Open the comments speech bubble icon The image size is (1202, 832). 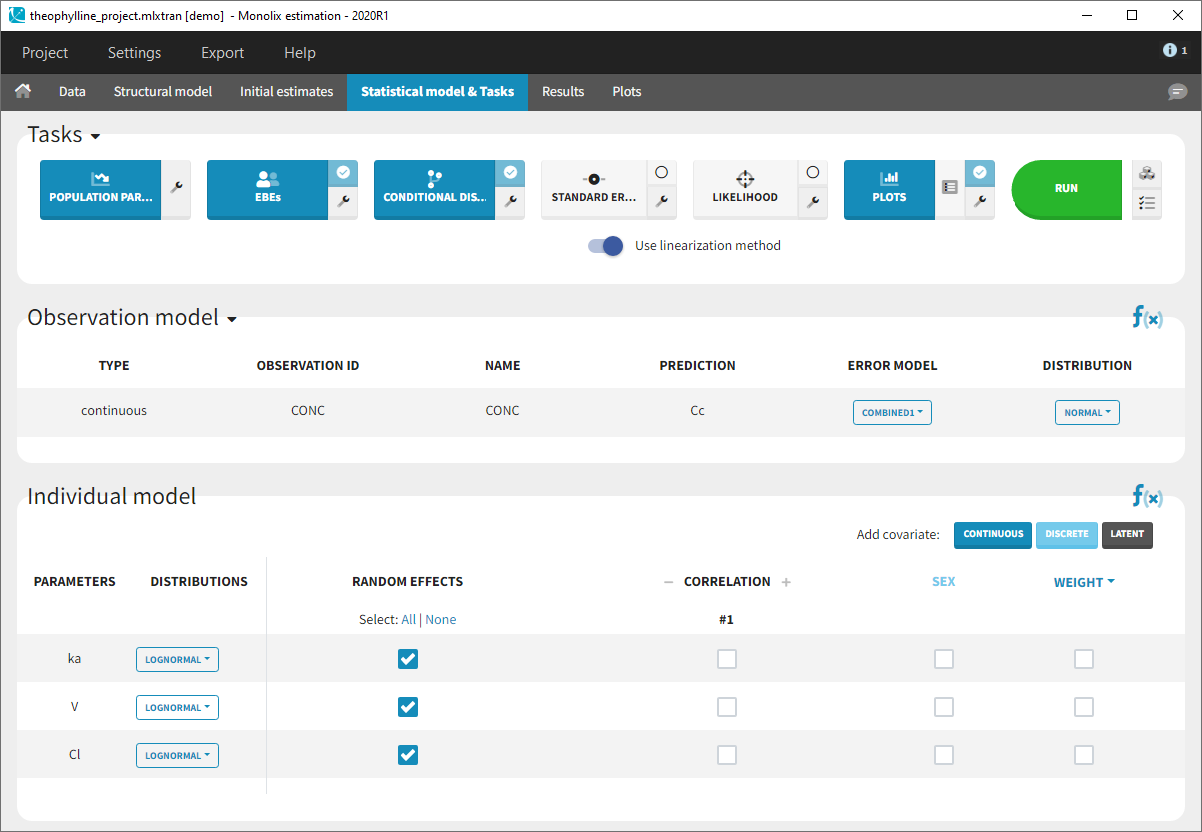[x=1177, y=92]
